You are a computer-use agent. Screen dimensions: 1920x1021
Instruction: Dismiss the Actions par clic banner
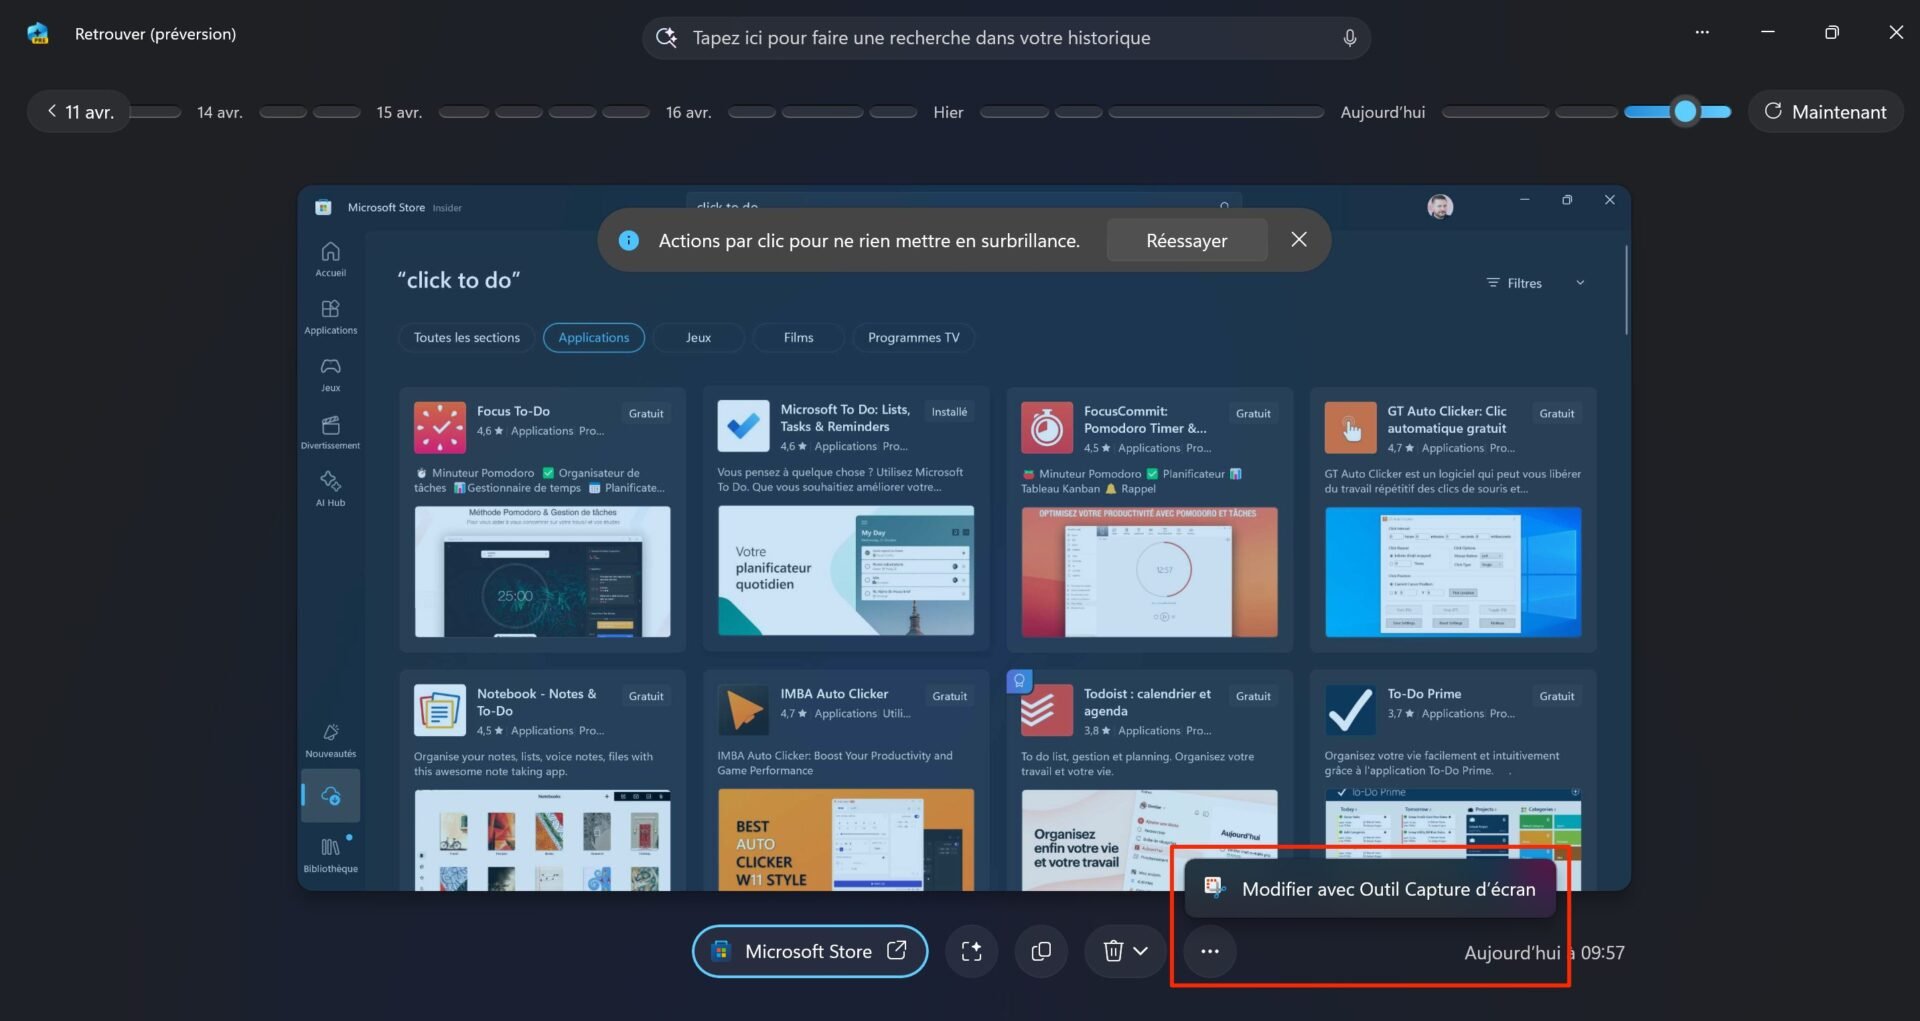[1298, 239]
